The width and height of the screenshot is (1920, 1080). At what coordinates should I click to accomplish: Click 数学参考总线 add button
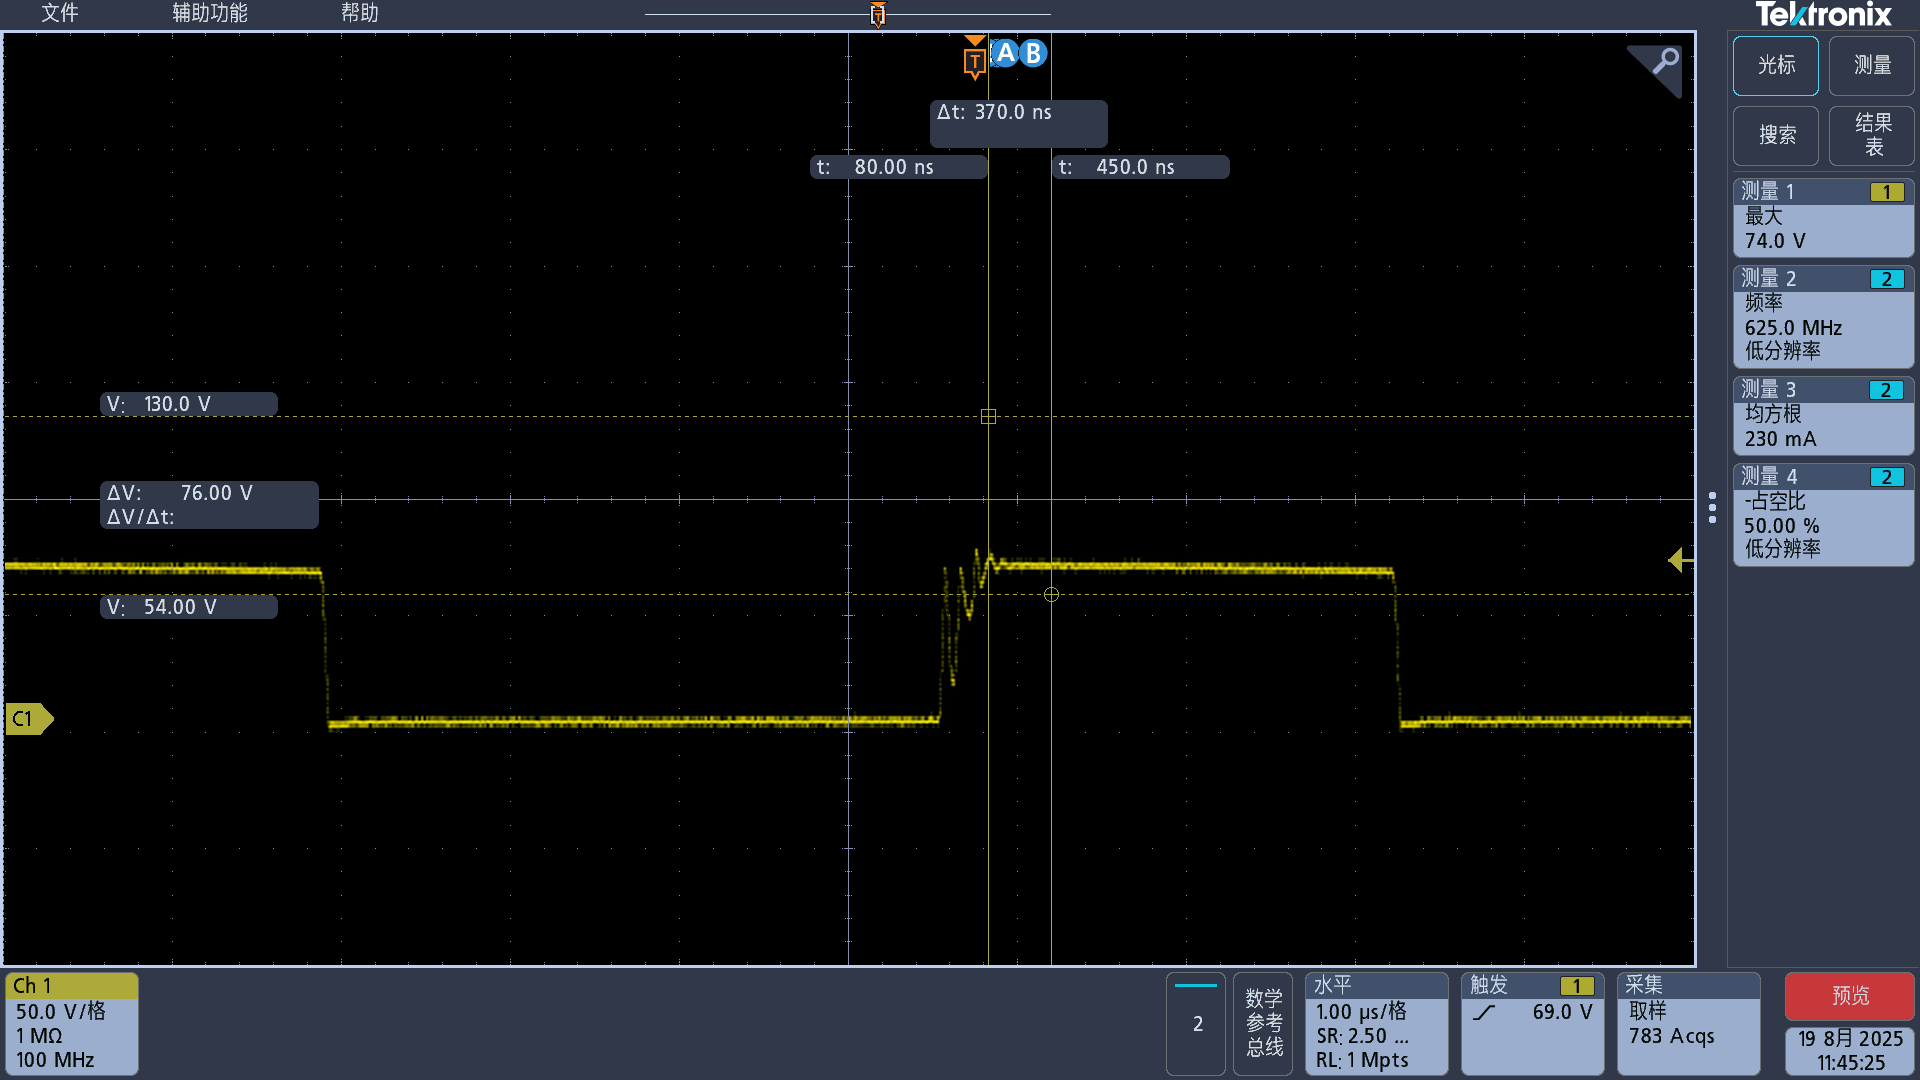point(1264,1023)
